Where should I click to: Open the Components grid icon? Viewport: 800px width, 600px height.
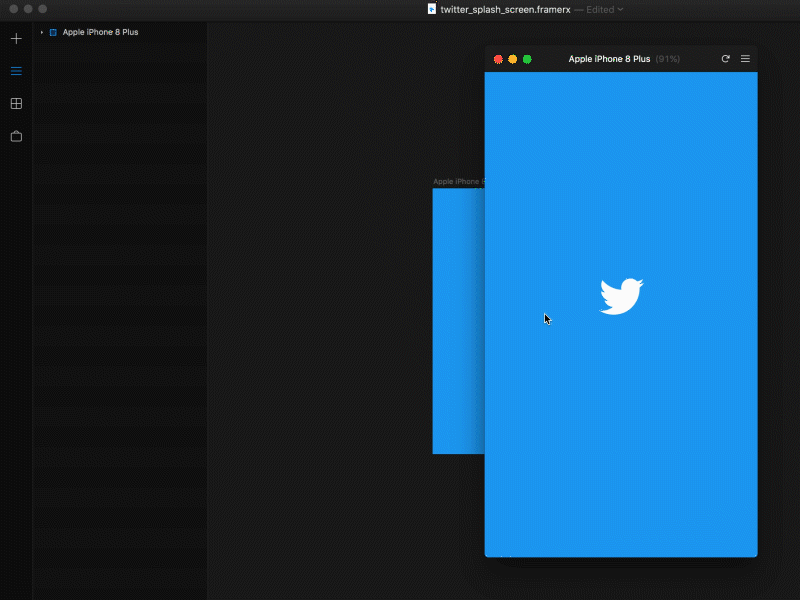16,104
